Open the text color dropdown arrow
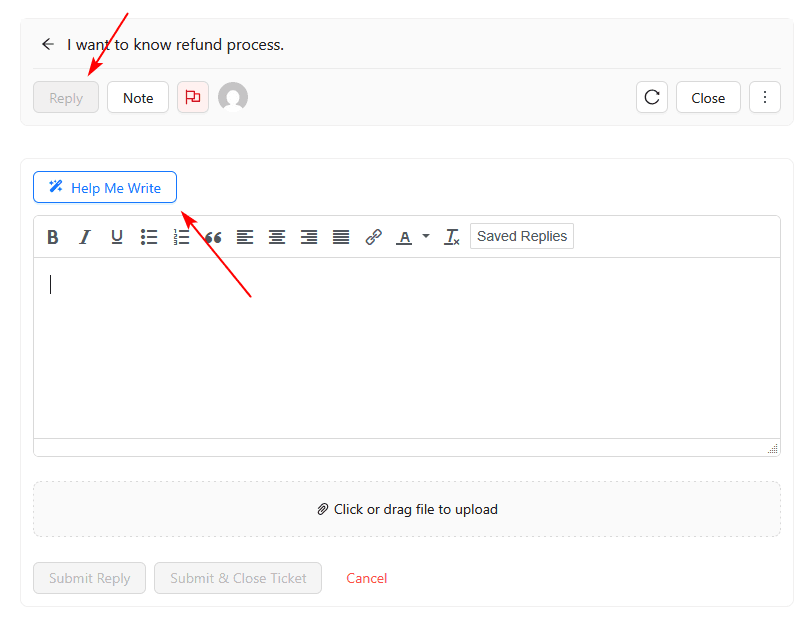805x624 pixels. tap(426, 237)
